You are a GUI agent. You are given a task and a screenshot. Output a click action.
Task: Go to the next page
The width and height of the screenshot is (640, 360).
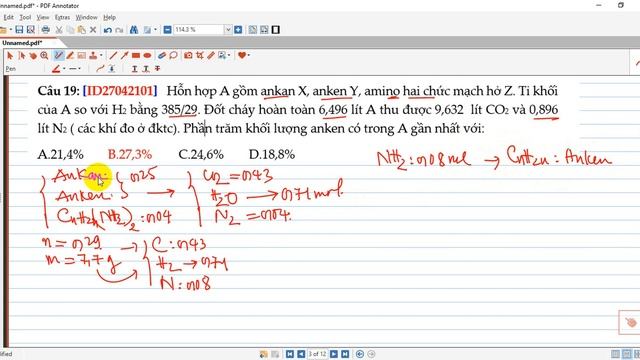[334, 354]
